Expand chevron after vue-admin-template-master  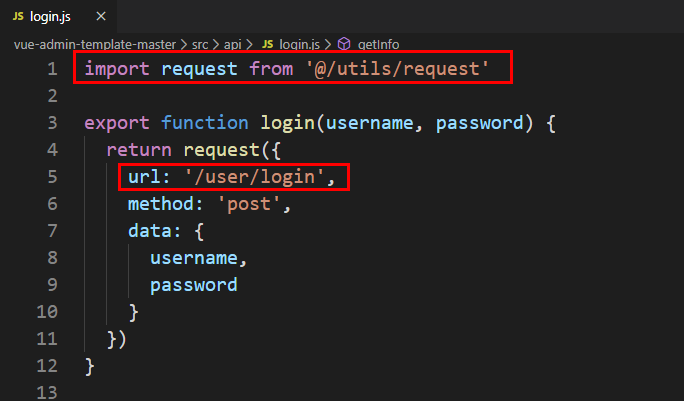184,45
